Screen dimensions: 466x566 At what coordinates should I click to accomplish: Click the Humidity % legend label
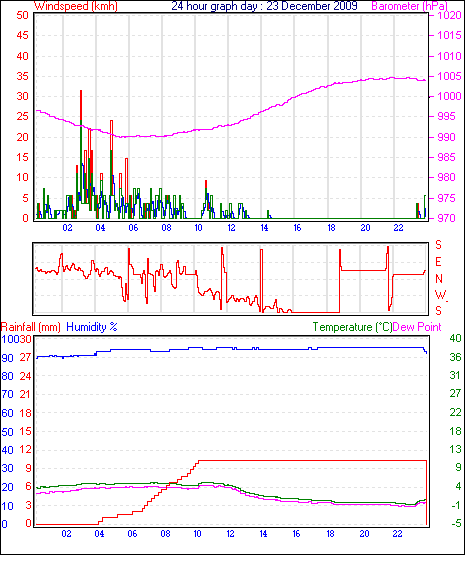tap(92, 327)
